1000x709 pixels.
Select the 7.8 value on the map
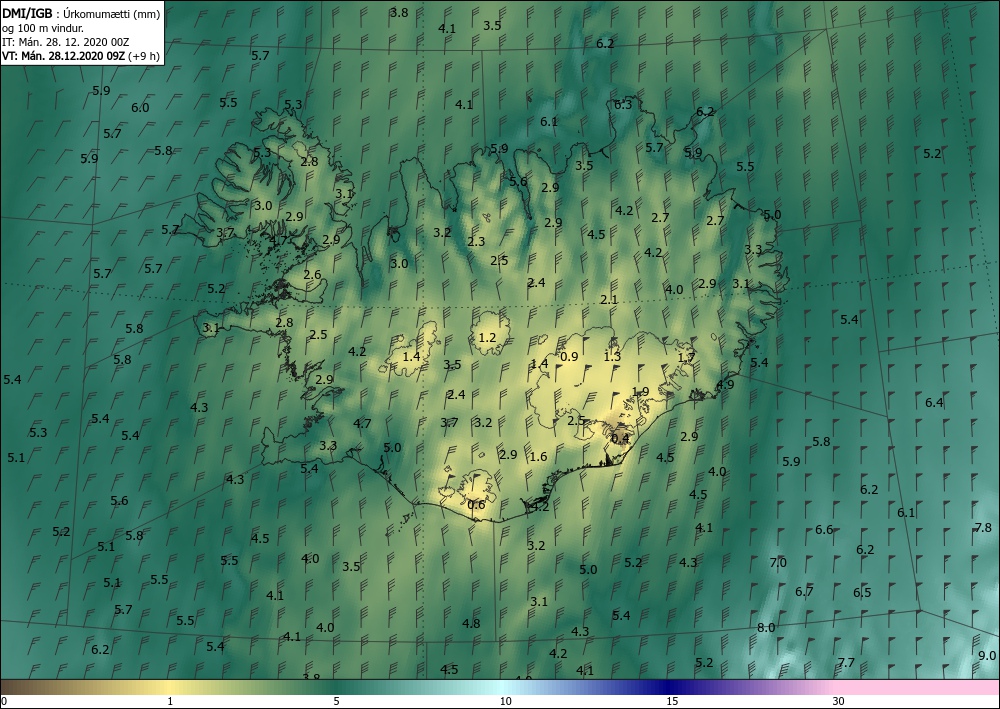[983, 527]
